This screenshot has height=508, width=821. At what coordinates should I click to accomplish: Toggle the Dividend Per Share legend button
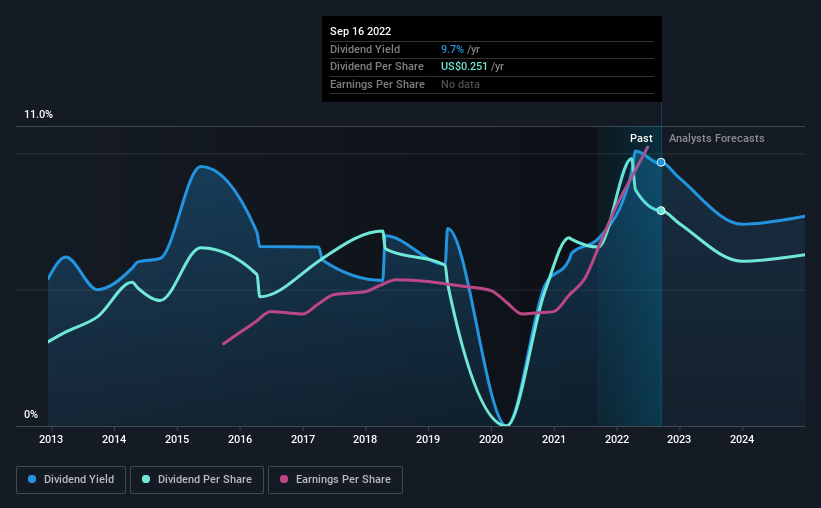pyautogui.click(x=197, y=480)
